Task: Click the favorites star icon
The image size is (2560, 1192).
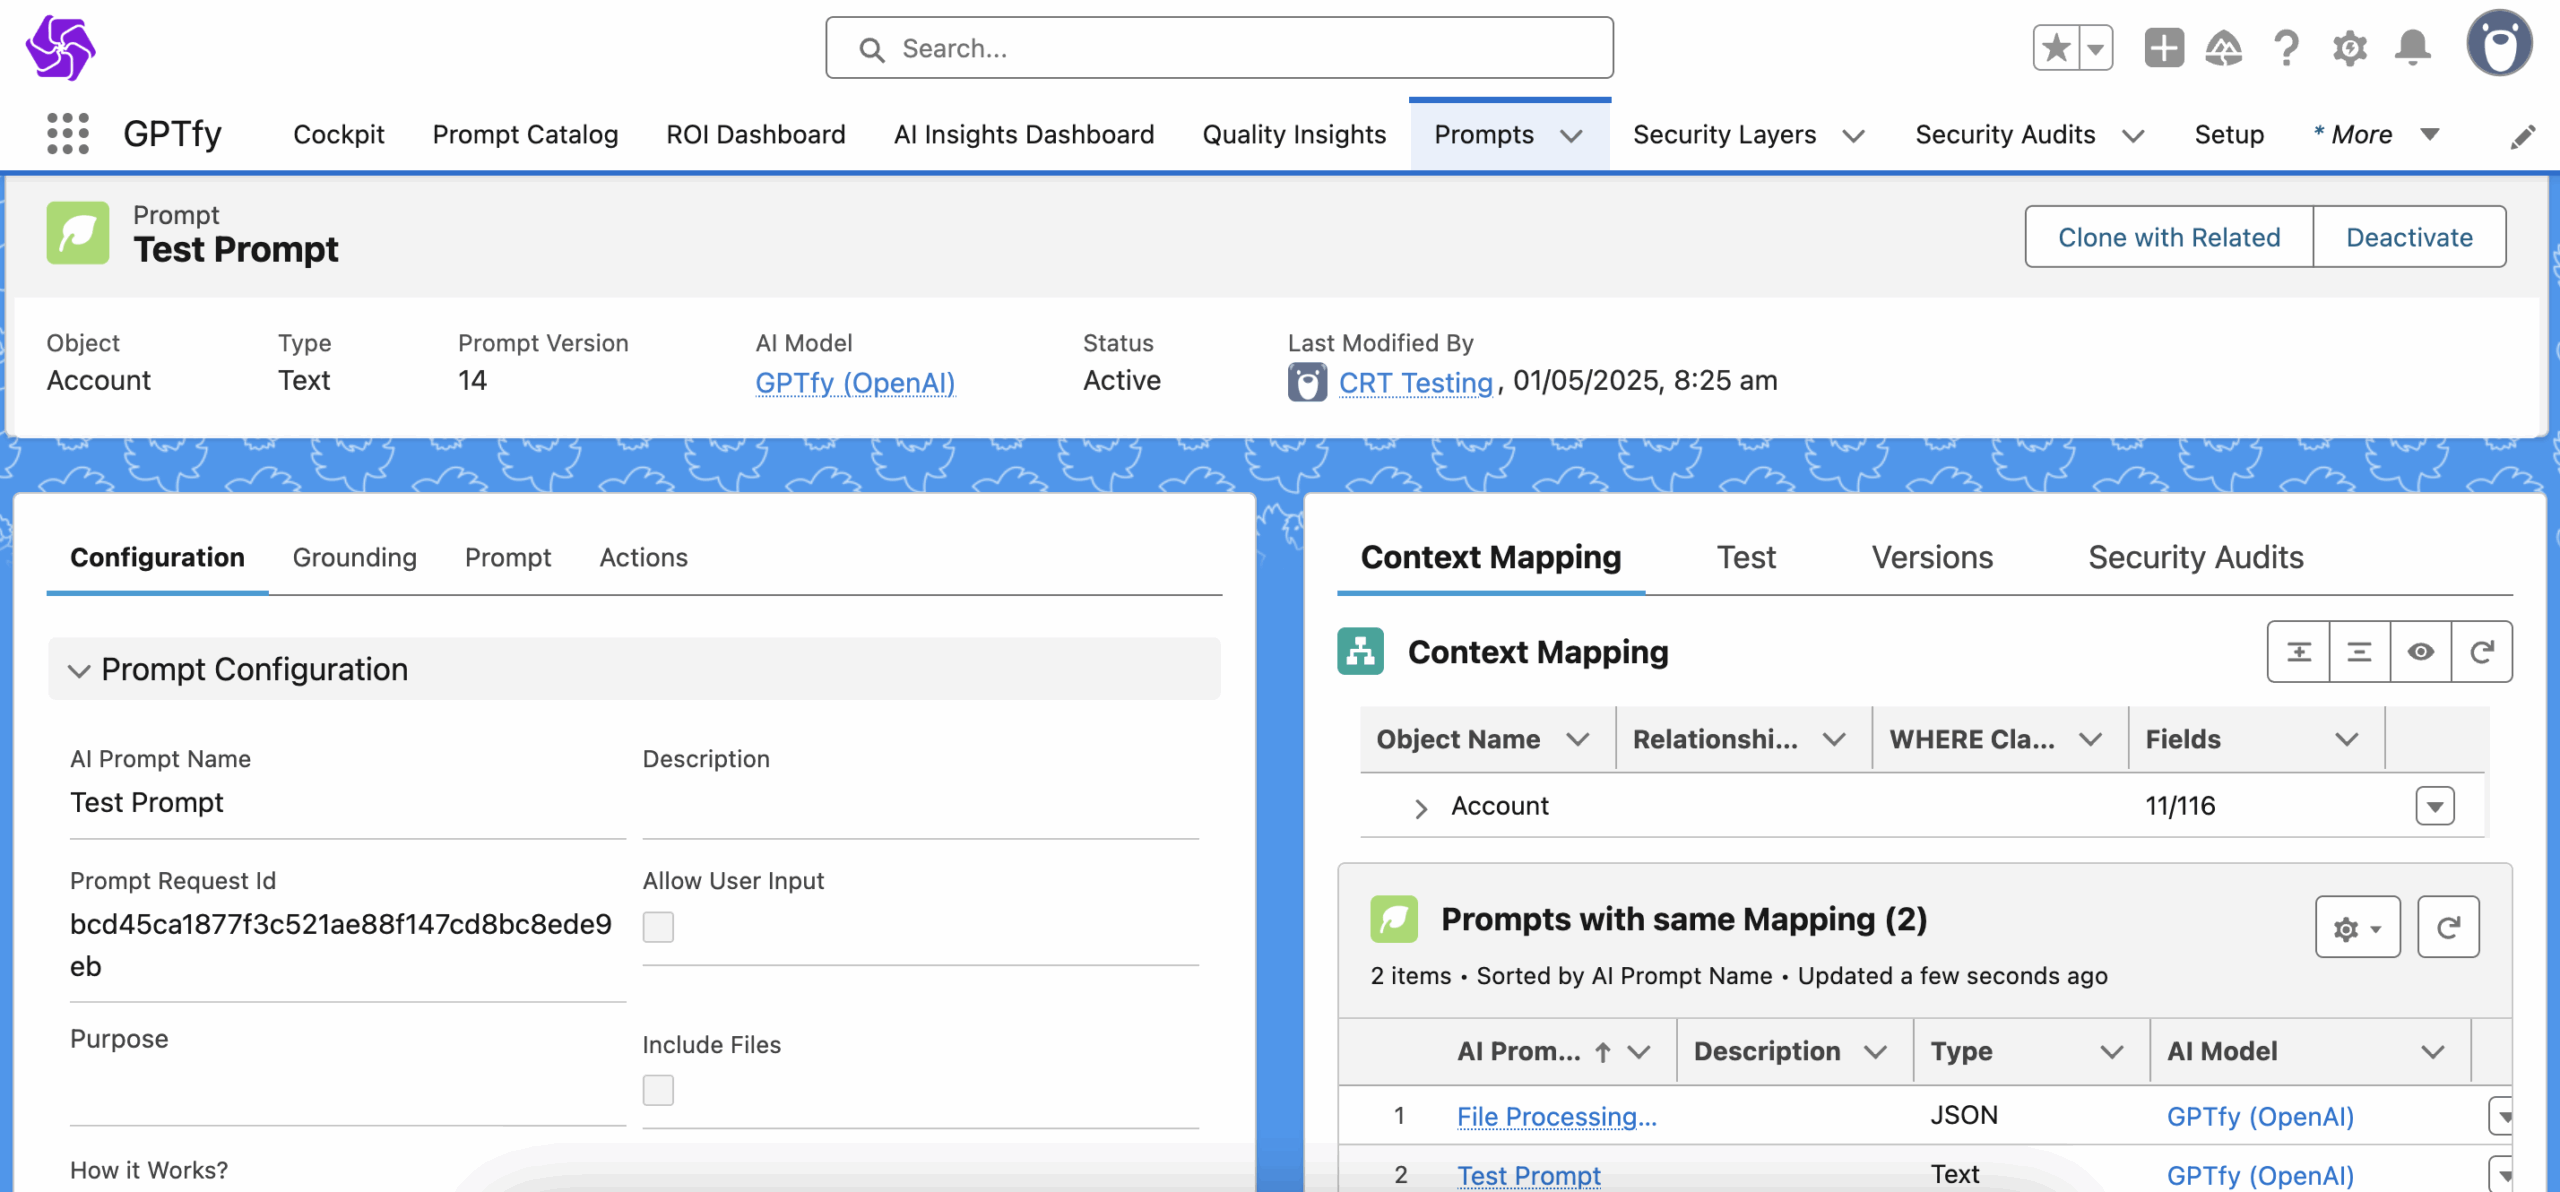Action: [x=2056, y=48]
